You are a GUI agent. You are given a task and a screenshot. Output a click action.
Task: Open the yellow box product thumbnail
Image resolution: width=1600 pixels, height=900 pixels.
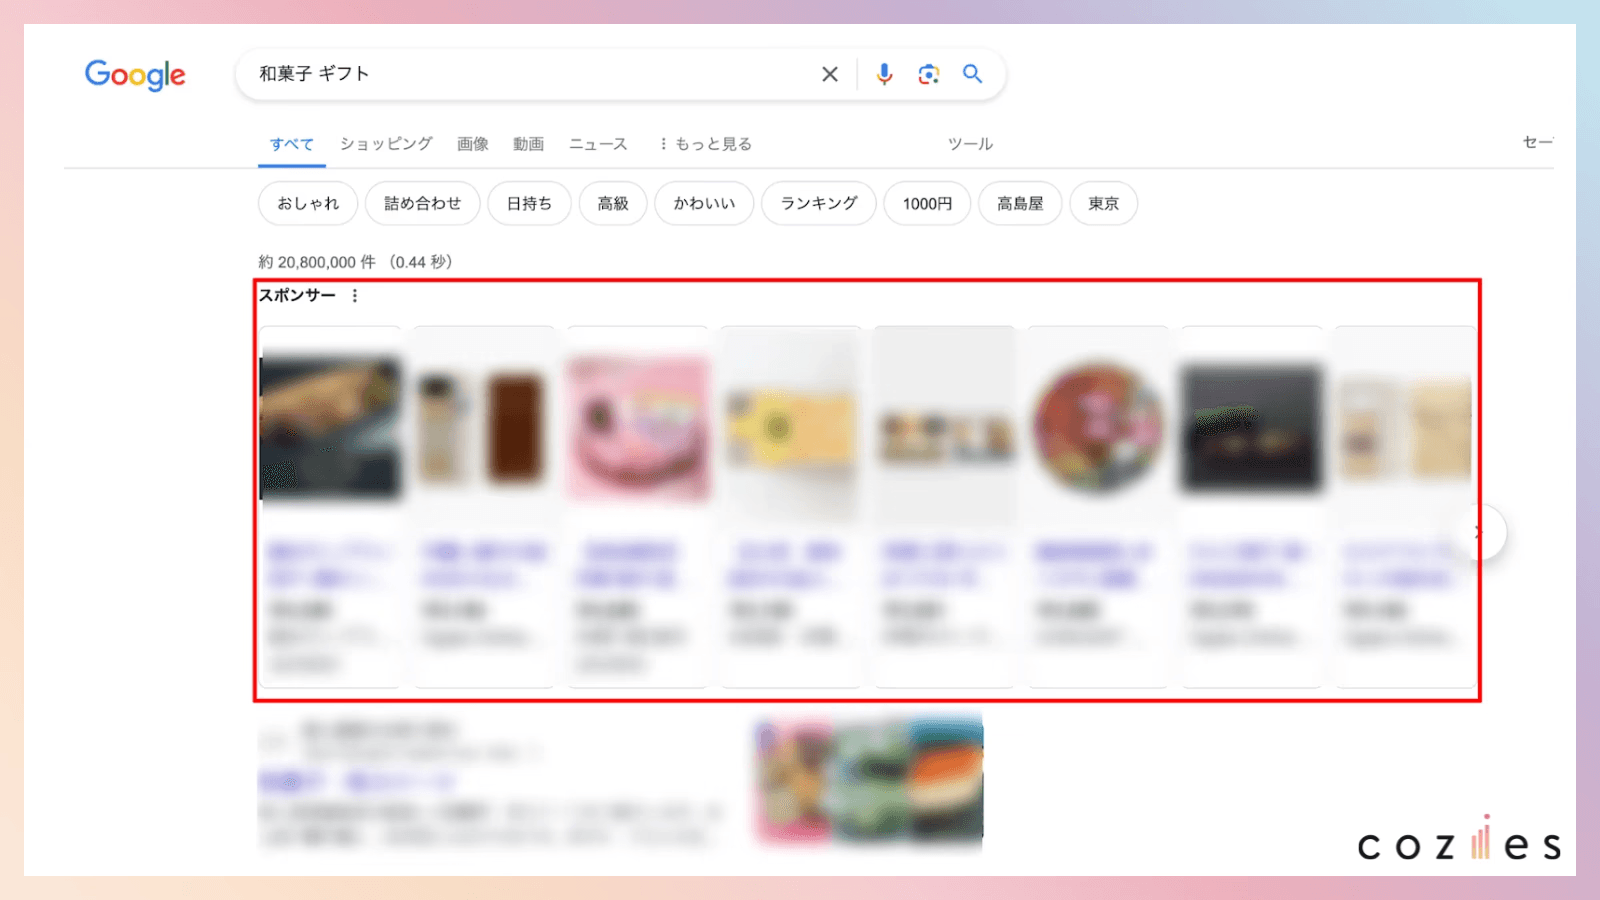point(791,428)
